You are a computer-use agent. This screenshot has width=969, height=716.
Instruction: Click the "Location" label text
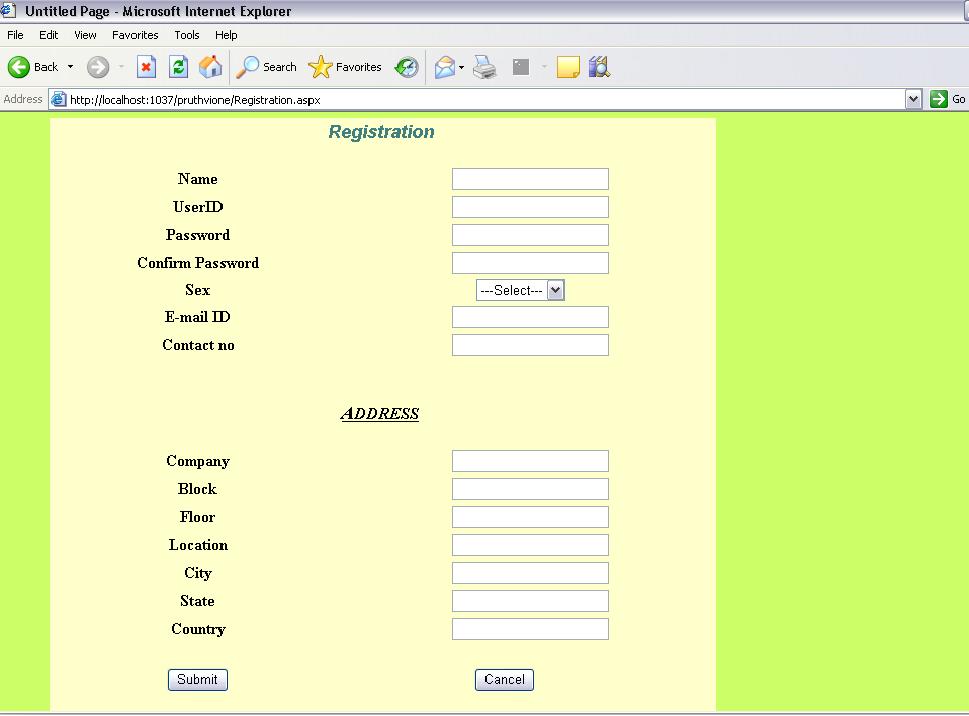[x=198, y=545]
